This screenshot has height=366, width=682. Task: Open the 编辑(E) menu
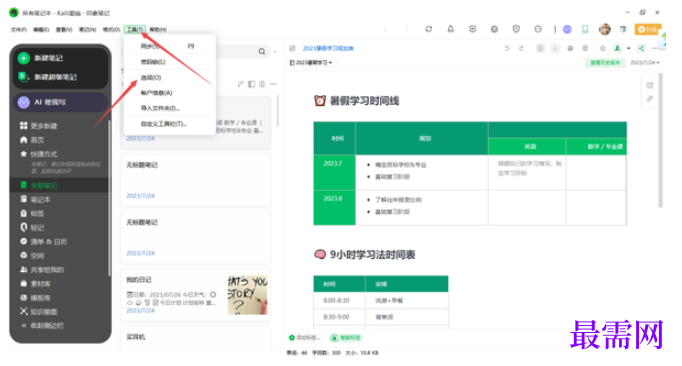41,30
